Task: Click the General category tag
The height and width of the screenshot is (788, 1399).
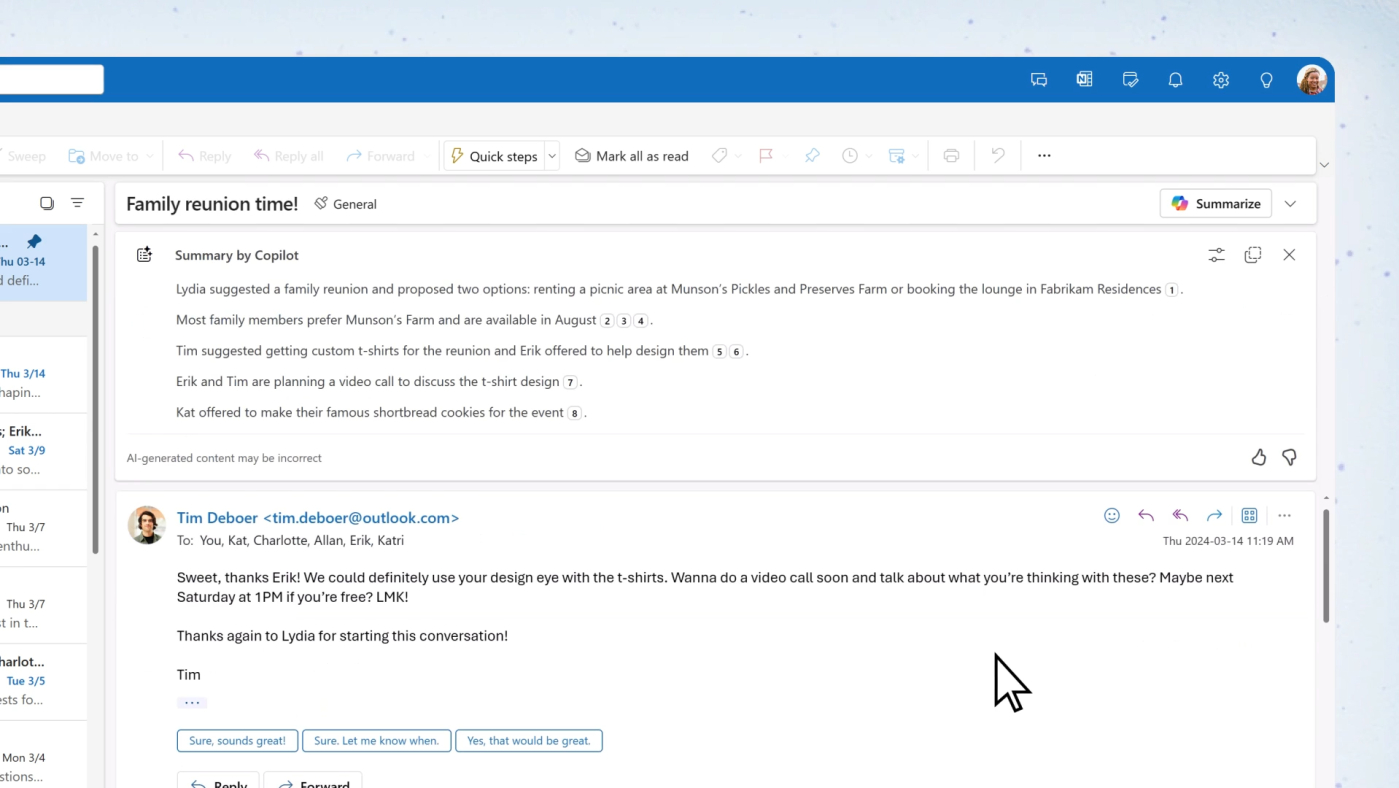Action: pos(345,204)
